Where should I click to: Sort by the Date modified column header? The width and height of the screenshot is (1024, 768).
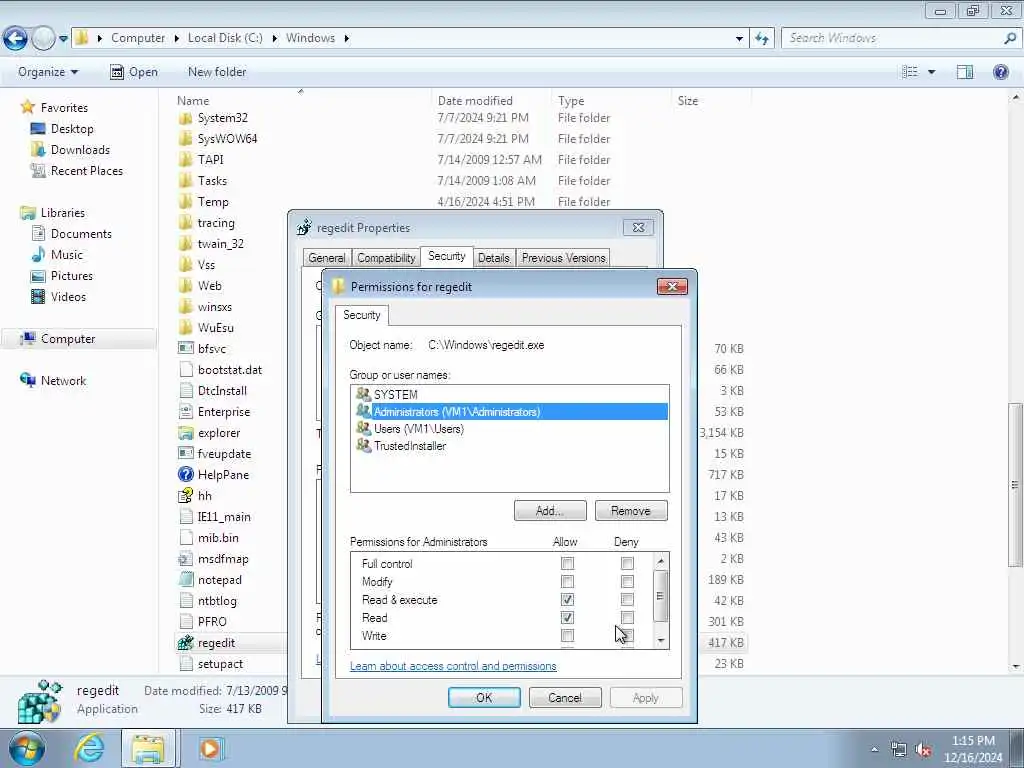tap(491, 101)
